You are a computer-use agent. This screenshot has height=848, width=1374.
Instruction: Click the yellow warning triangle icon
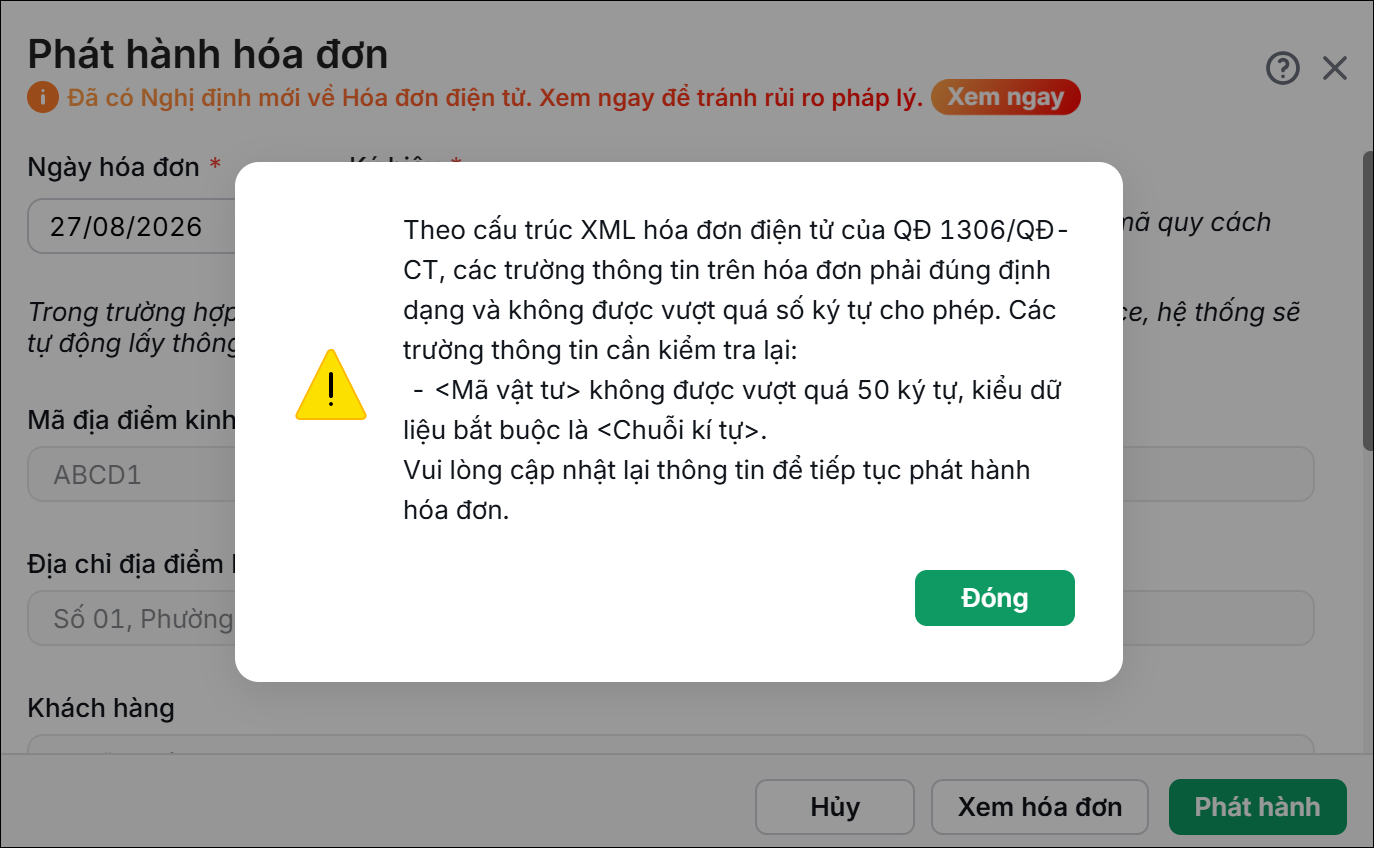[x=331, y=385]
